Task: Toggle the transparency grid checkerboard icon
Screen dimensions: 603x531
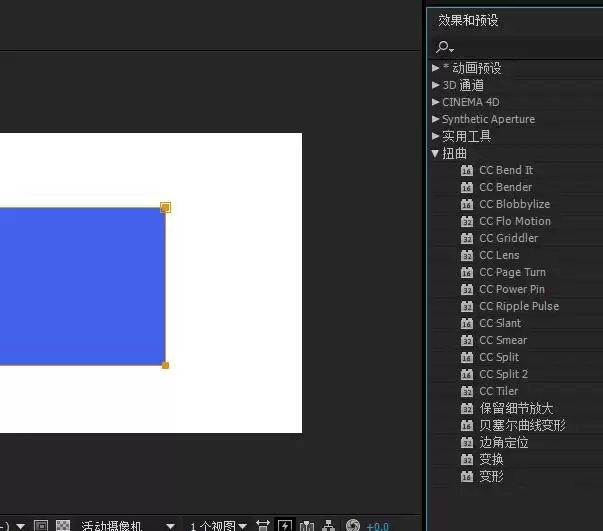Action: tap(63, 526)
